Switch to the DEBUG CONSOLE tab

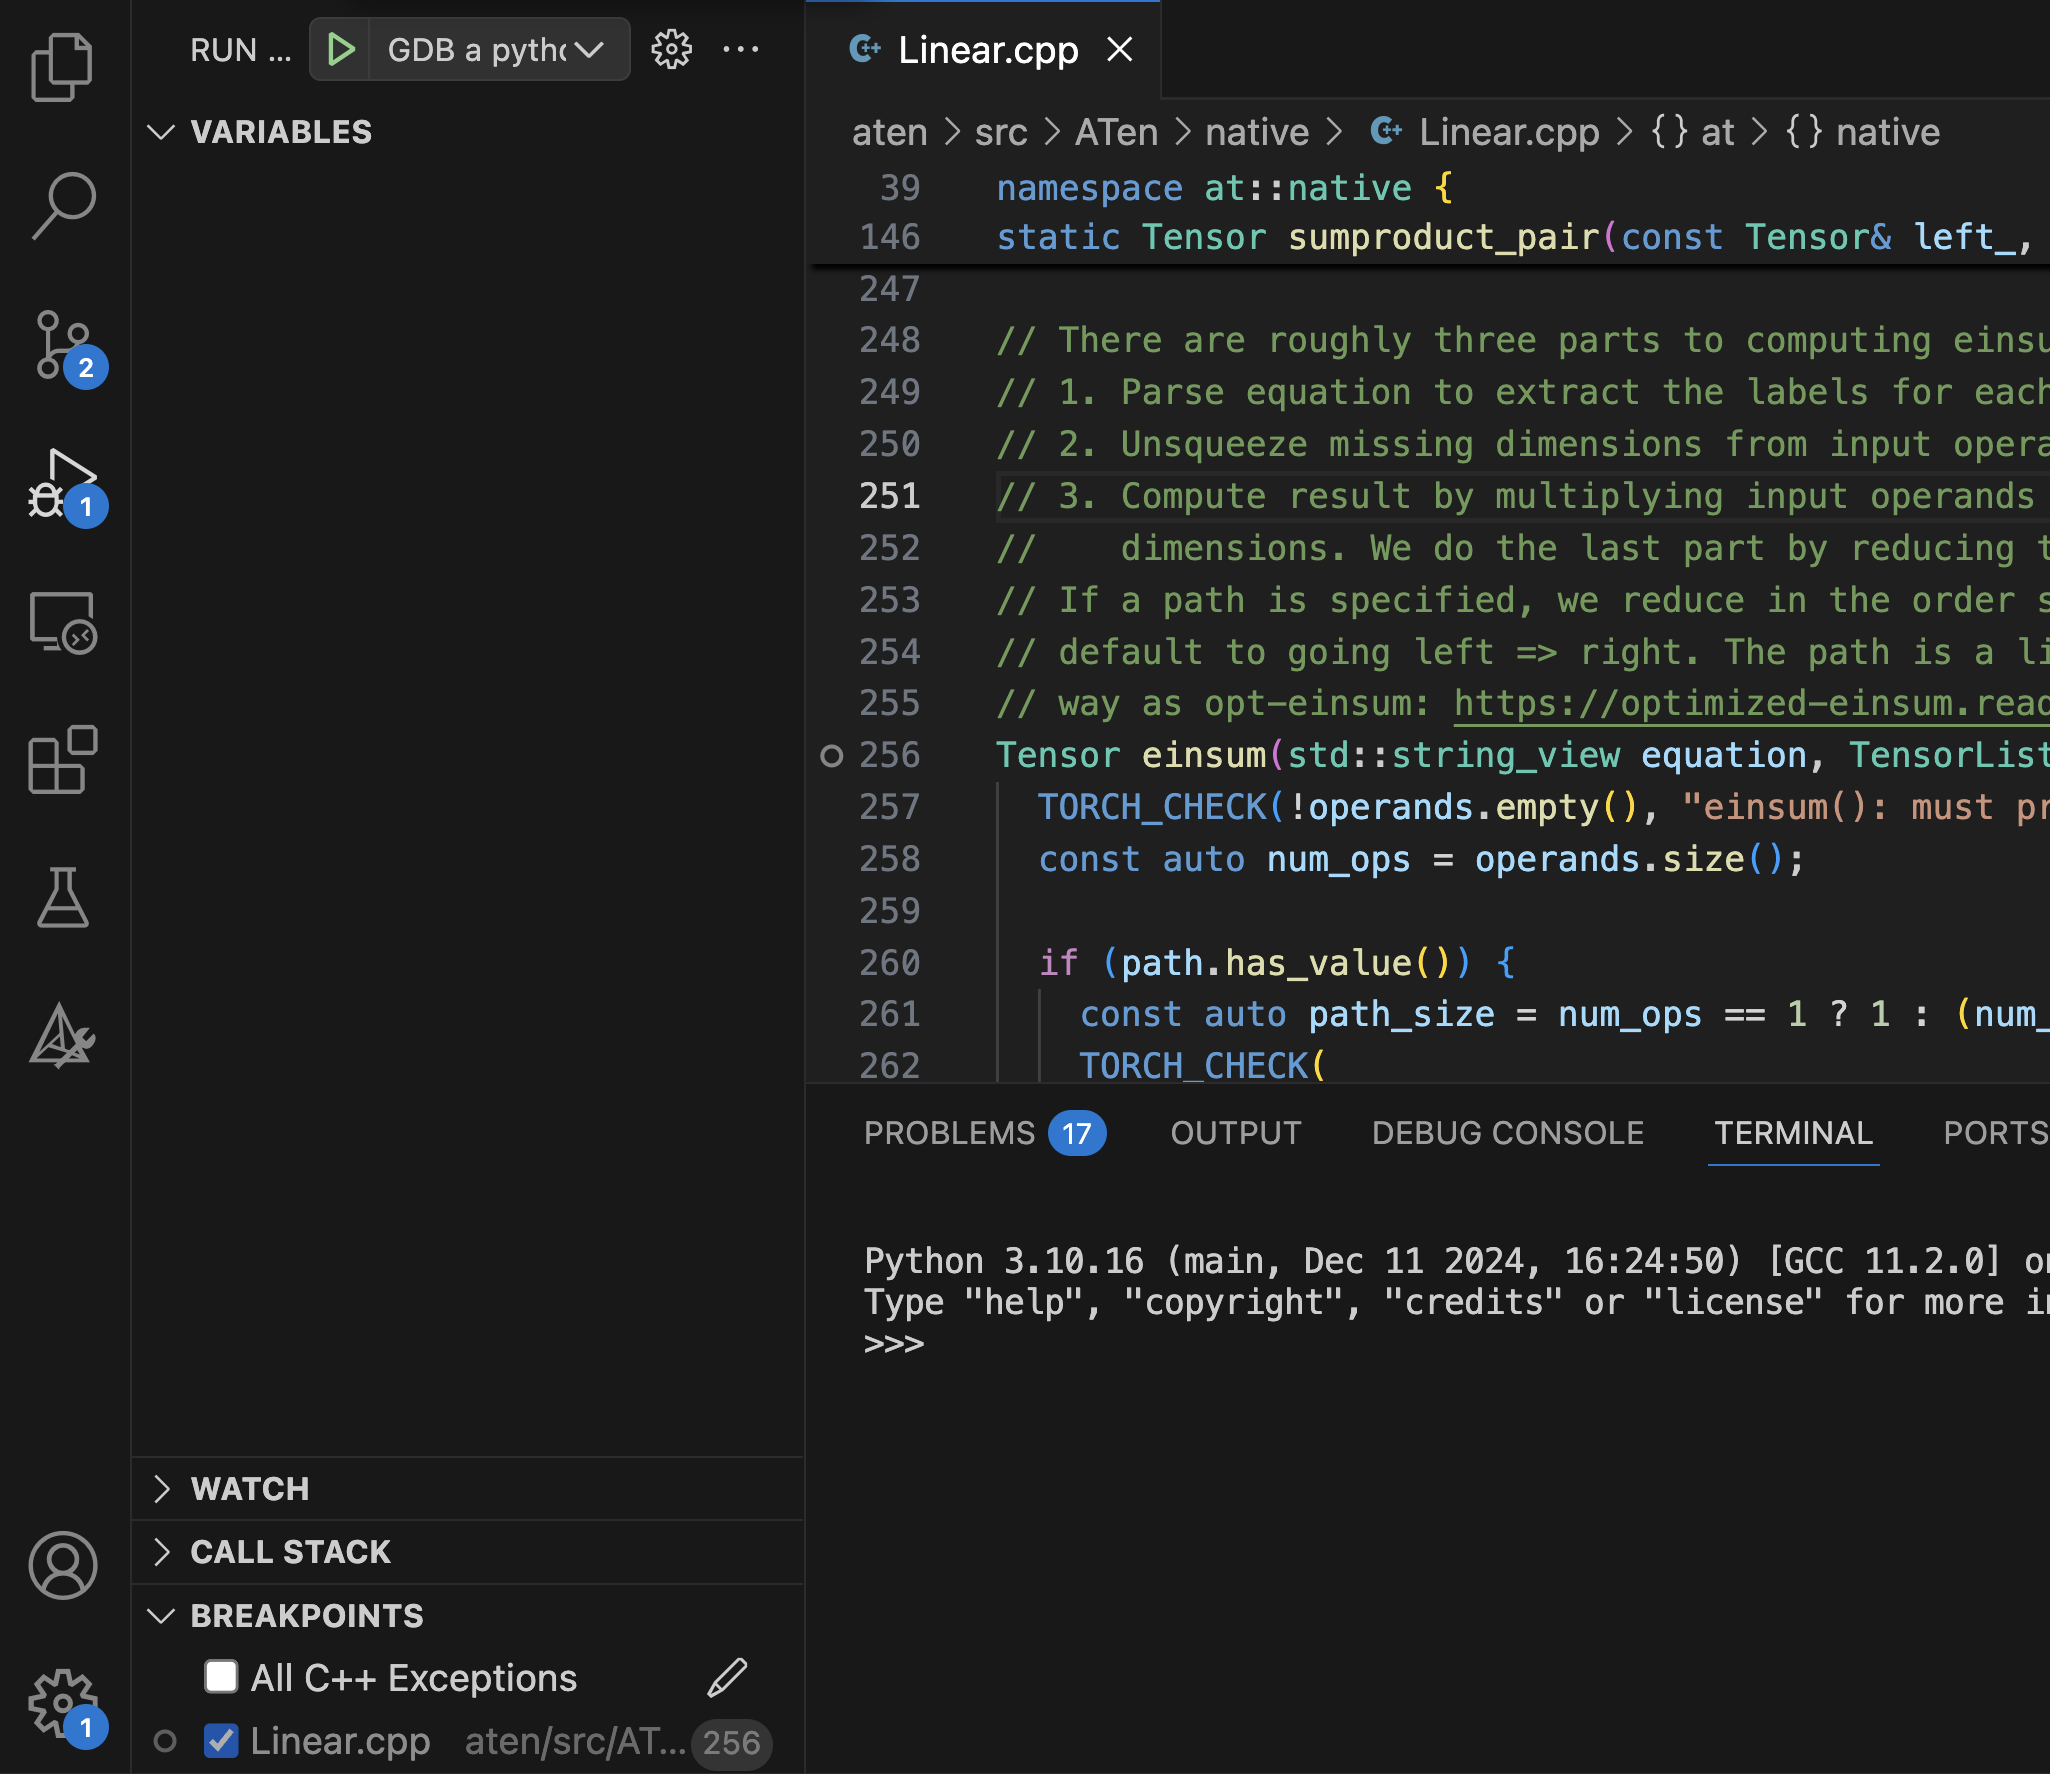click(1507, 1133)
